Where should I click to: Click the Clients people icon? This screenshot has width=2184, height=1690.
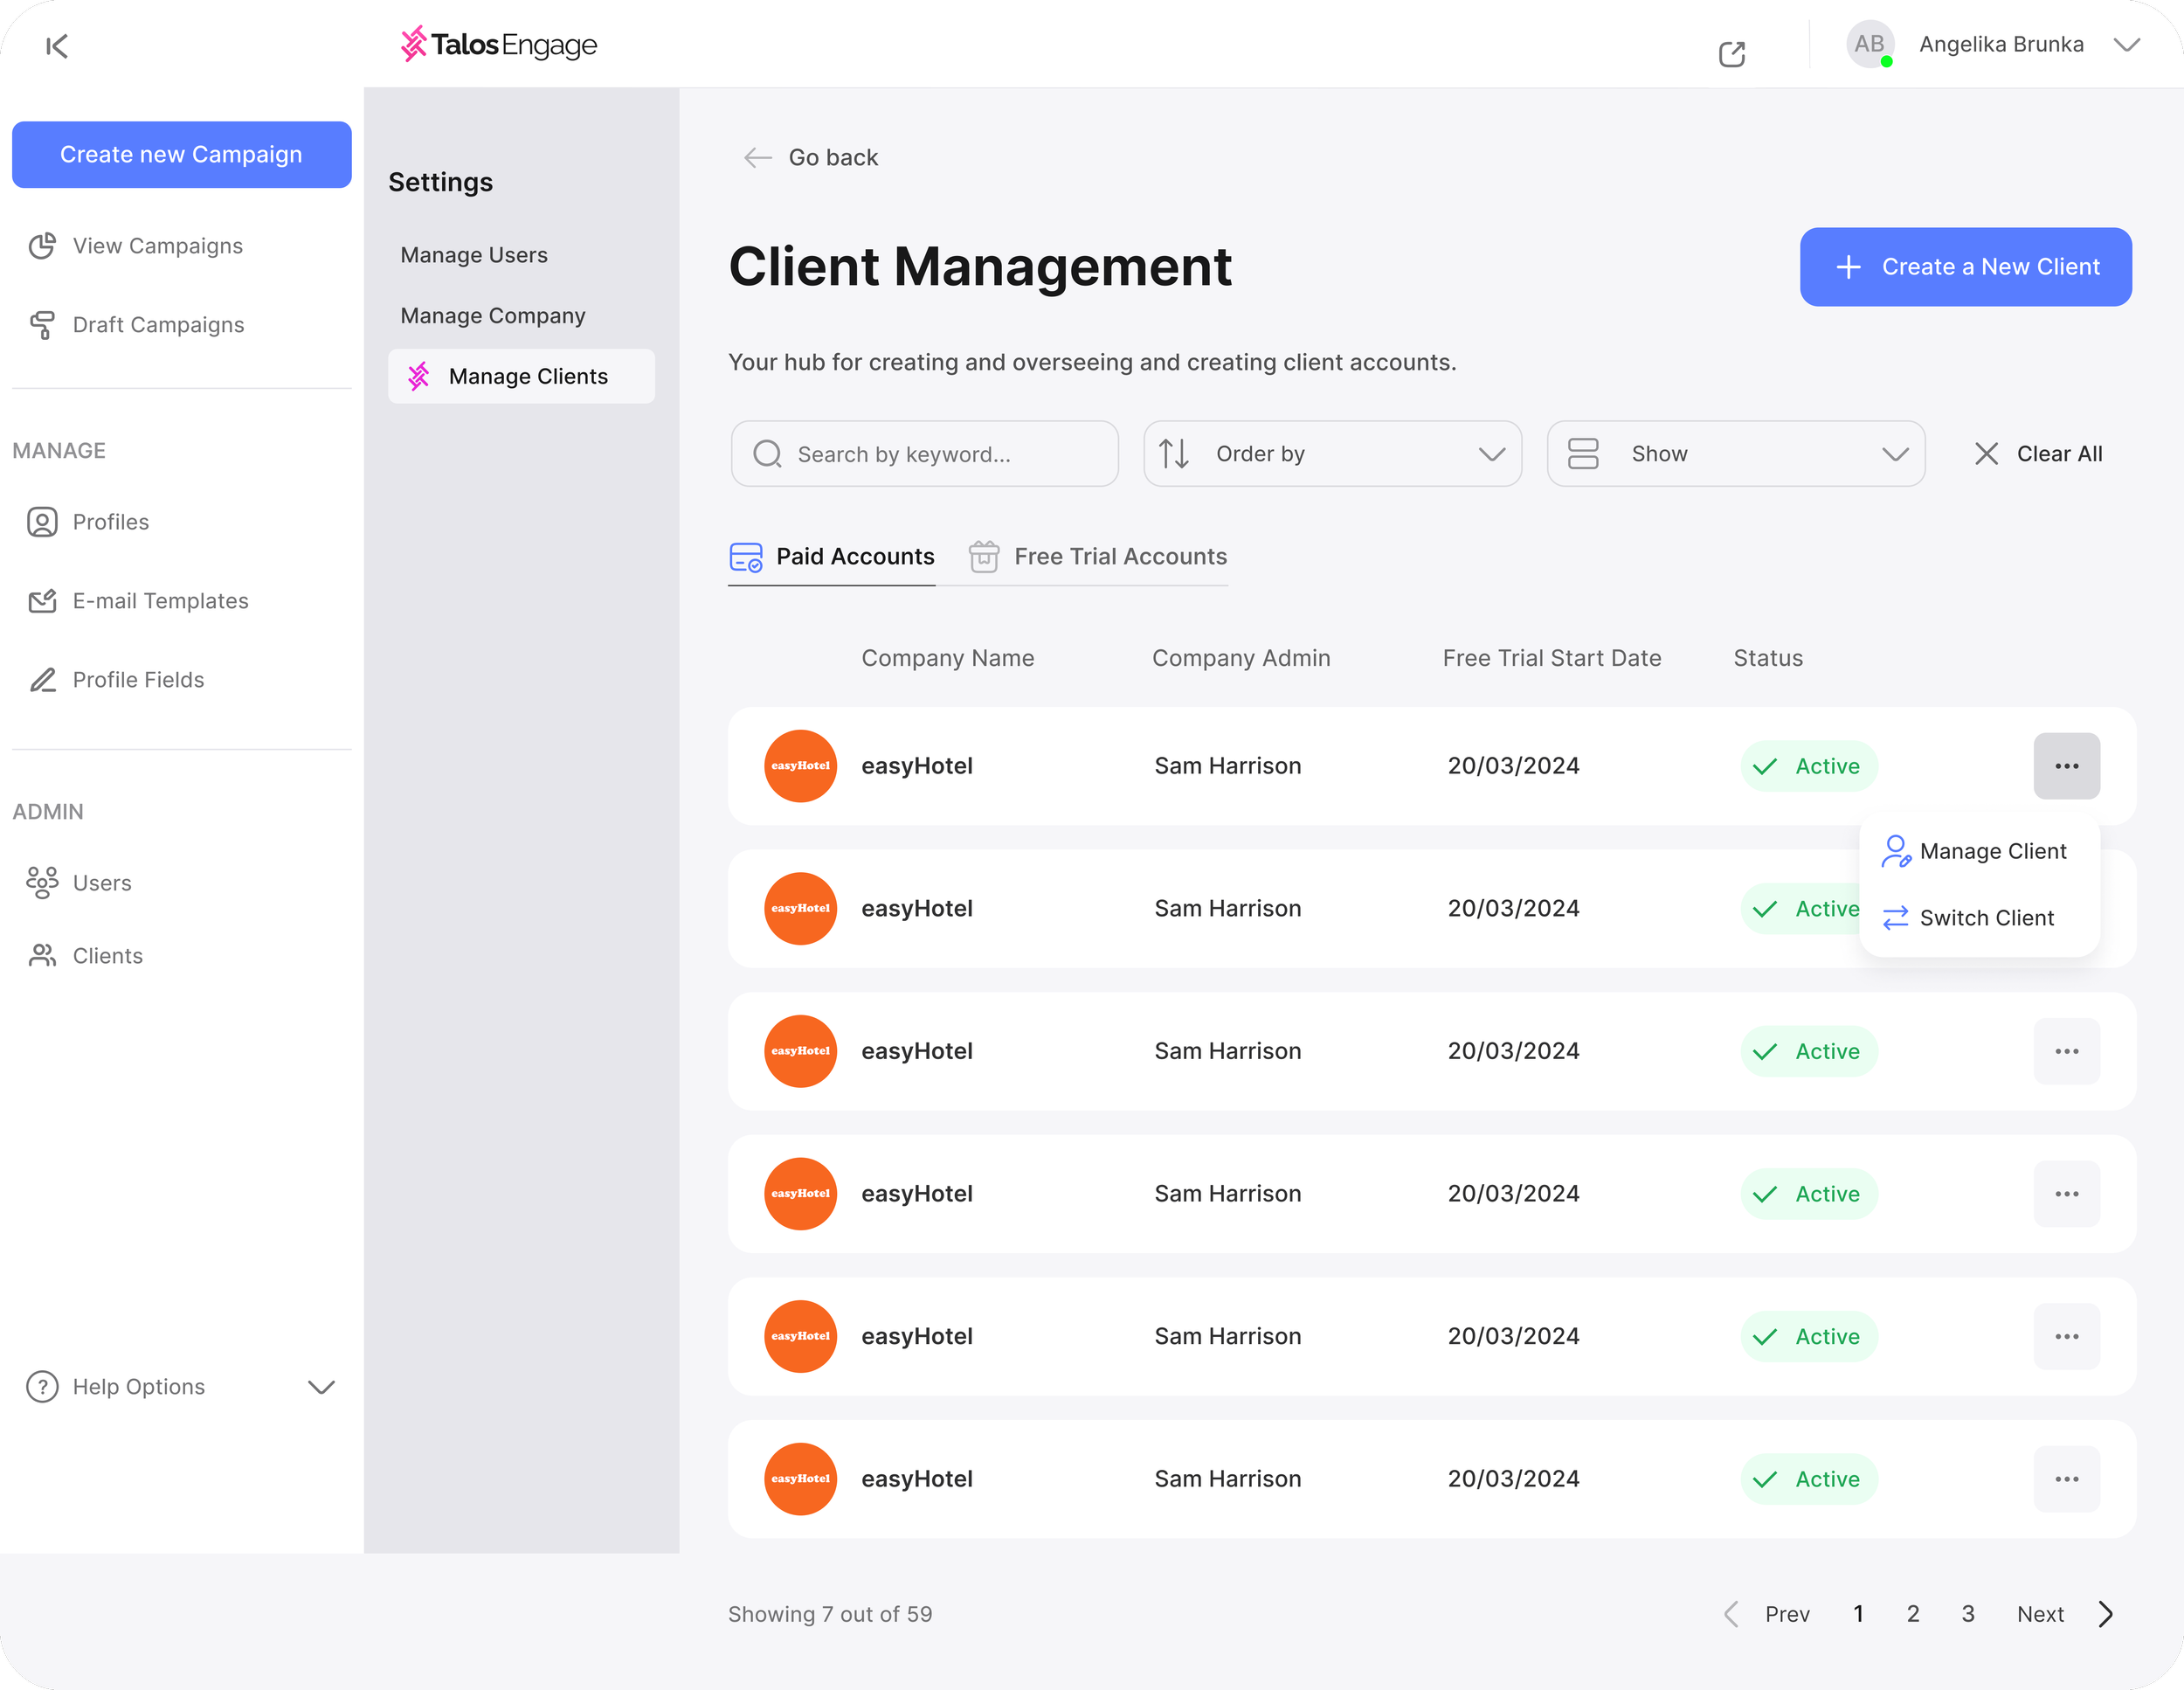pyautogui.click(x=42, y=956)
